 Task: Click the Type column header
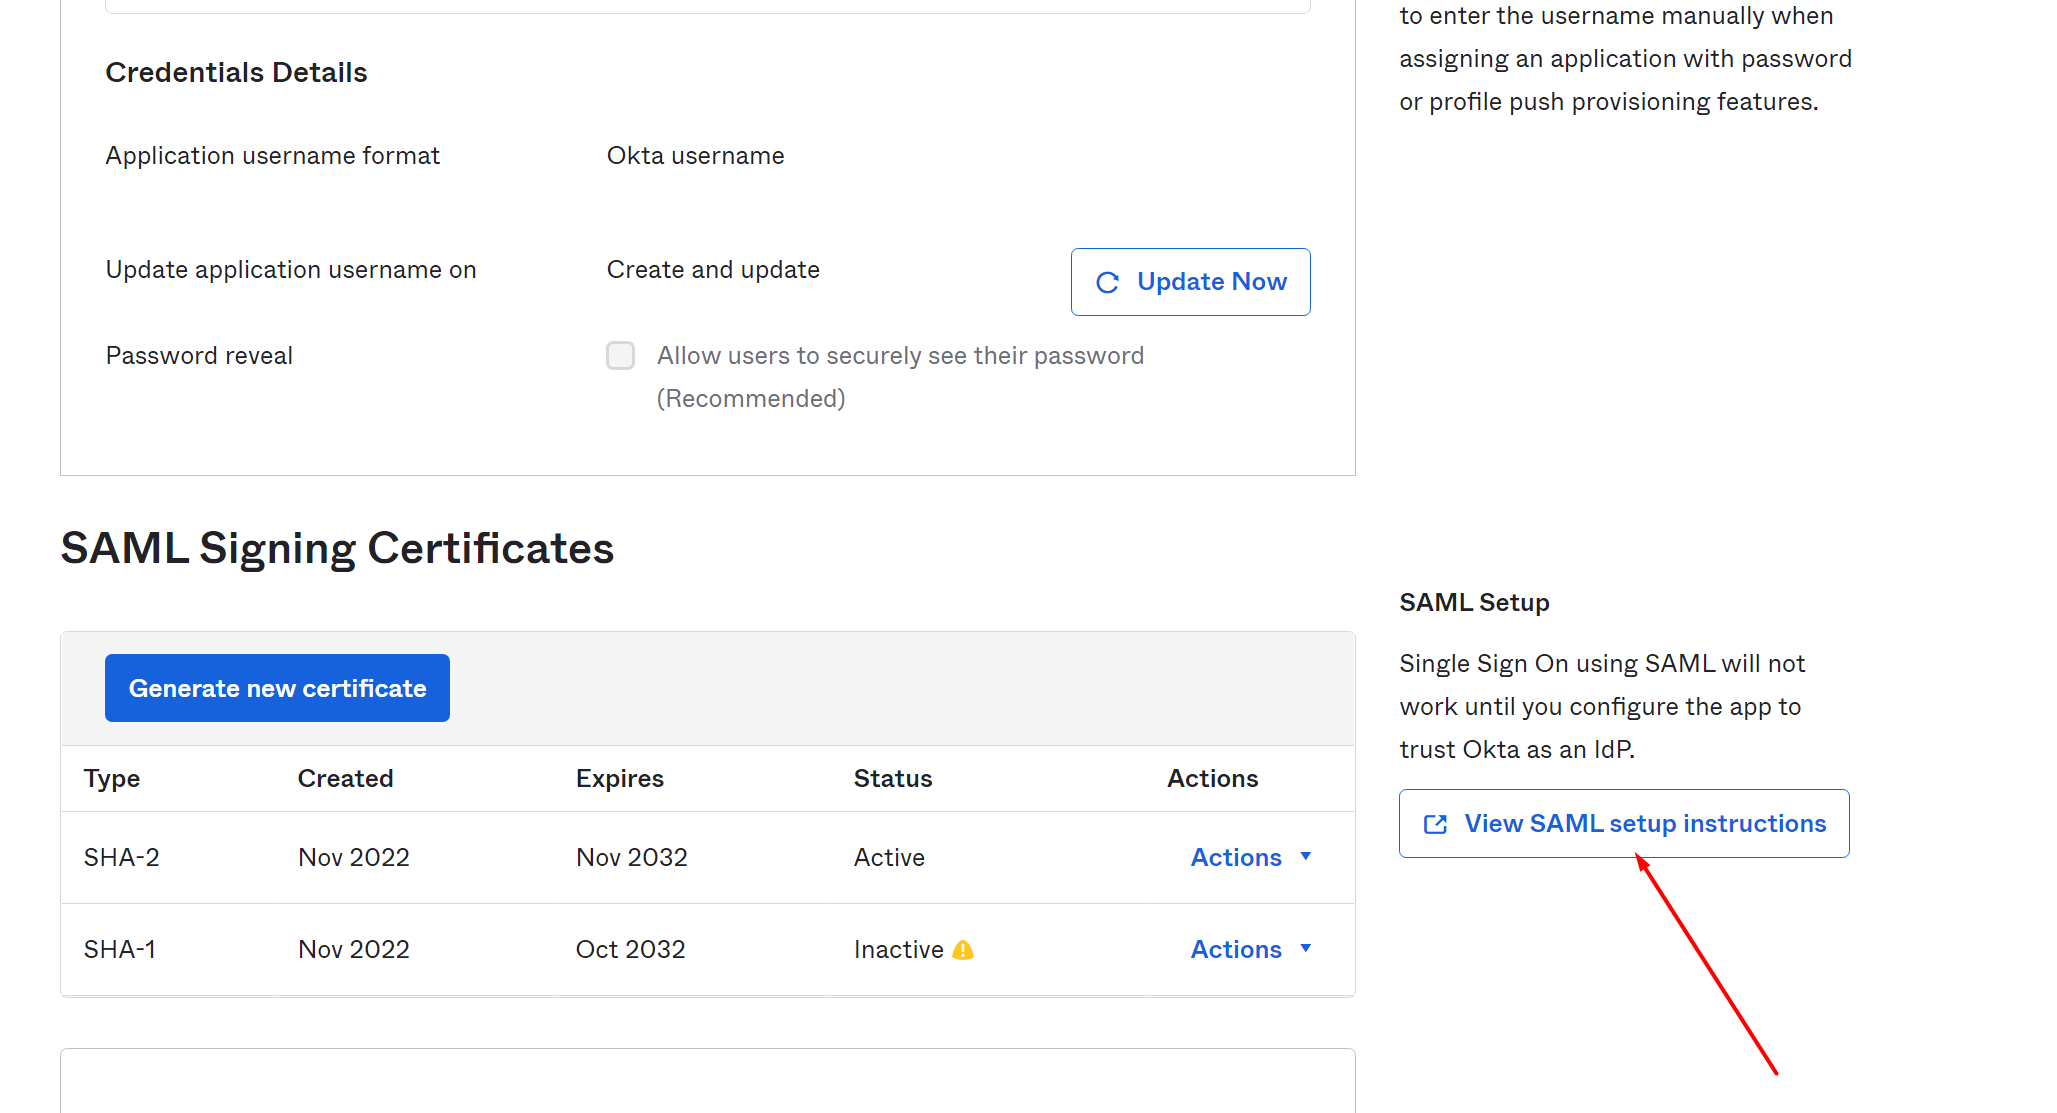click(x=112, y=779)
